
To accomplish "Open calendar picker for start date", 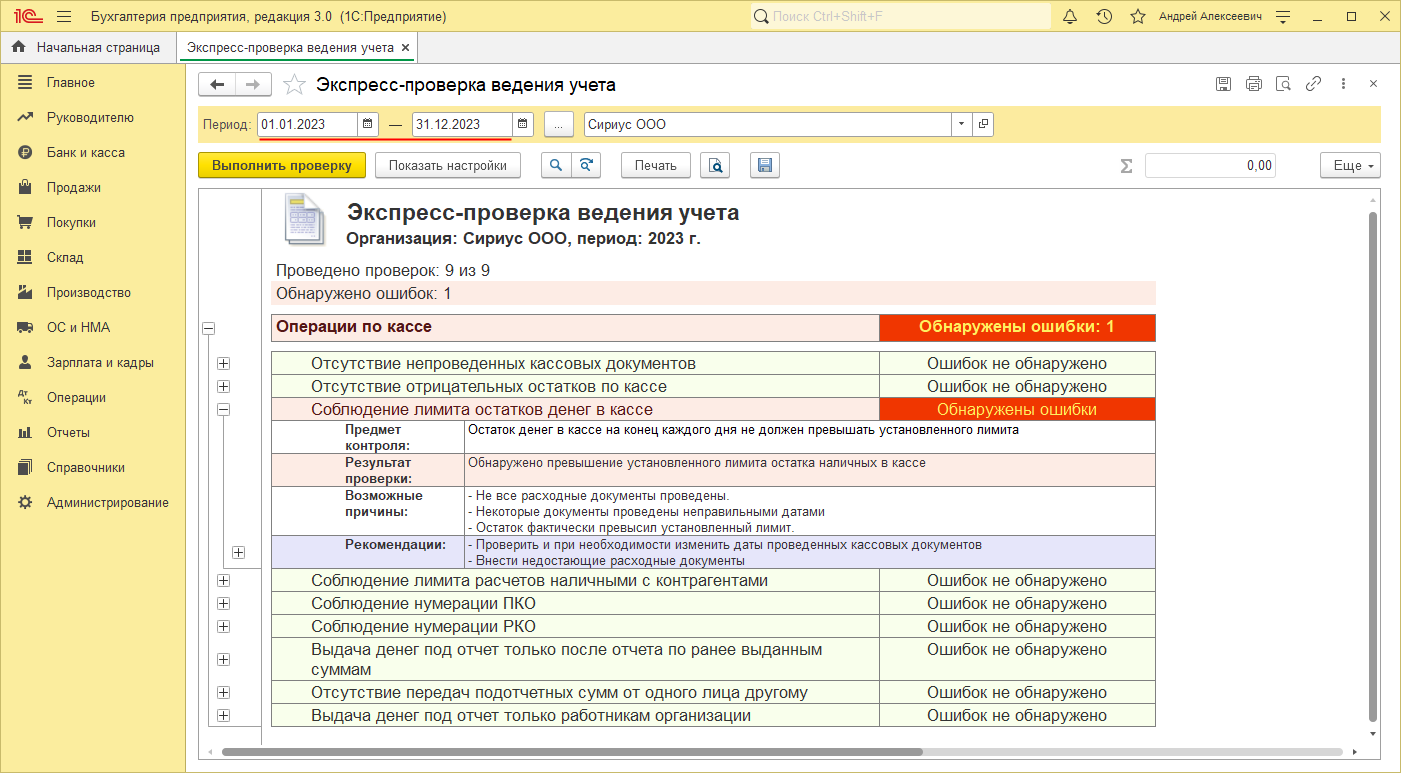I will pos(368,124).
